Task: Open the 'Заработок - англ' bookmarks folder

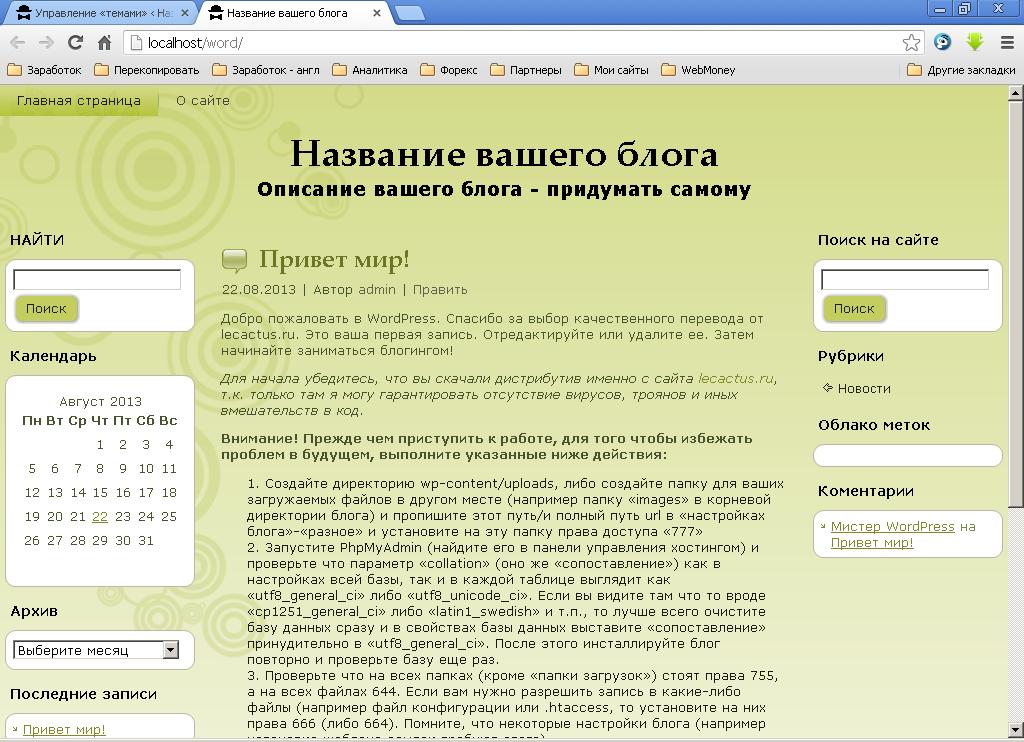Action: coord(266,70)
